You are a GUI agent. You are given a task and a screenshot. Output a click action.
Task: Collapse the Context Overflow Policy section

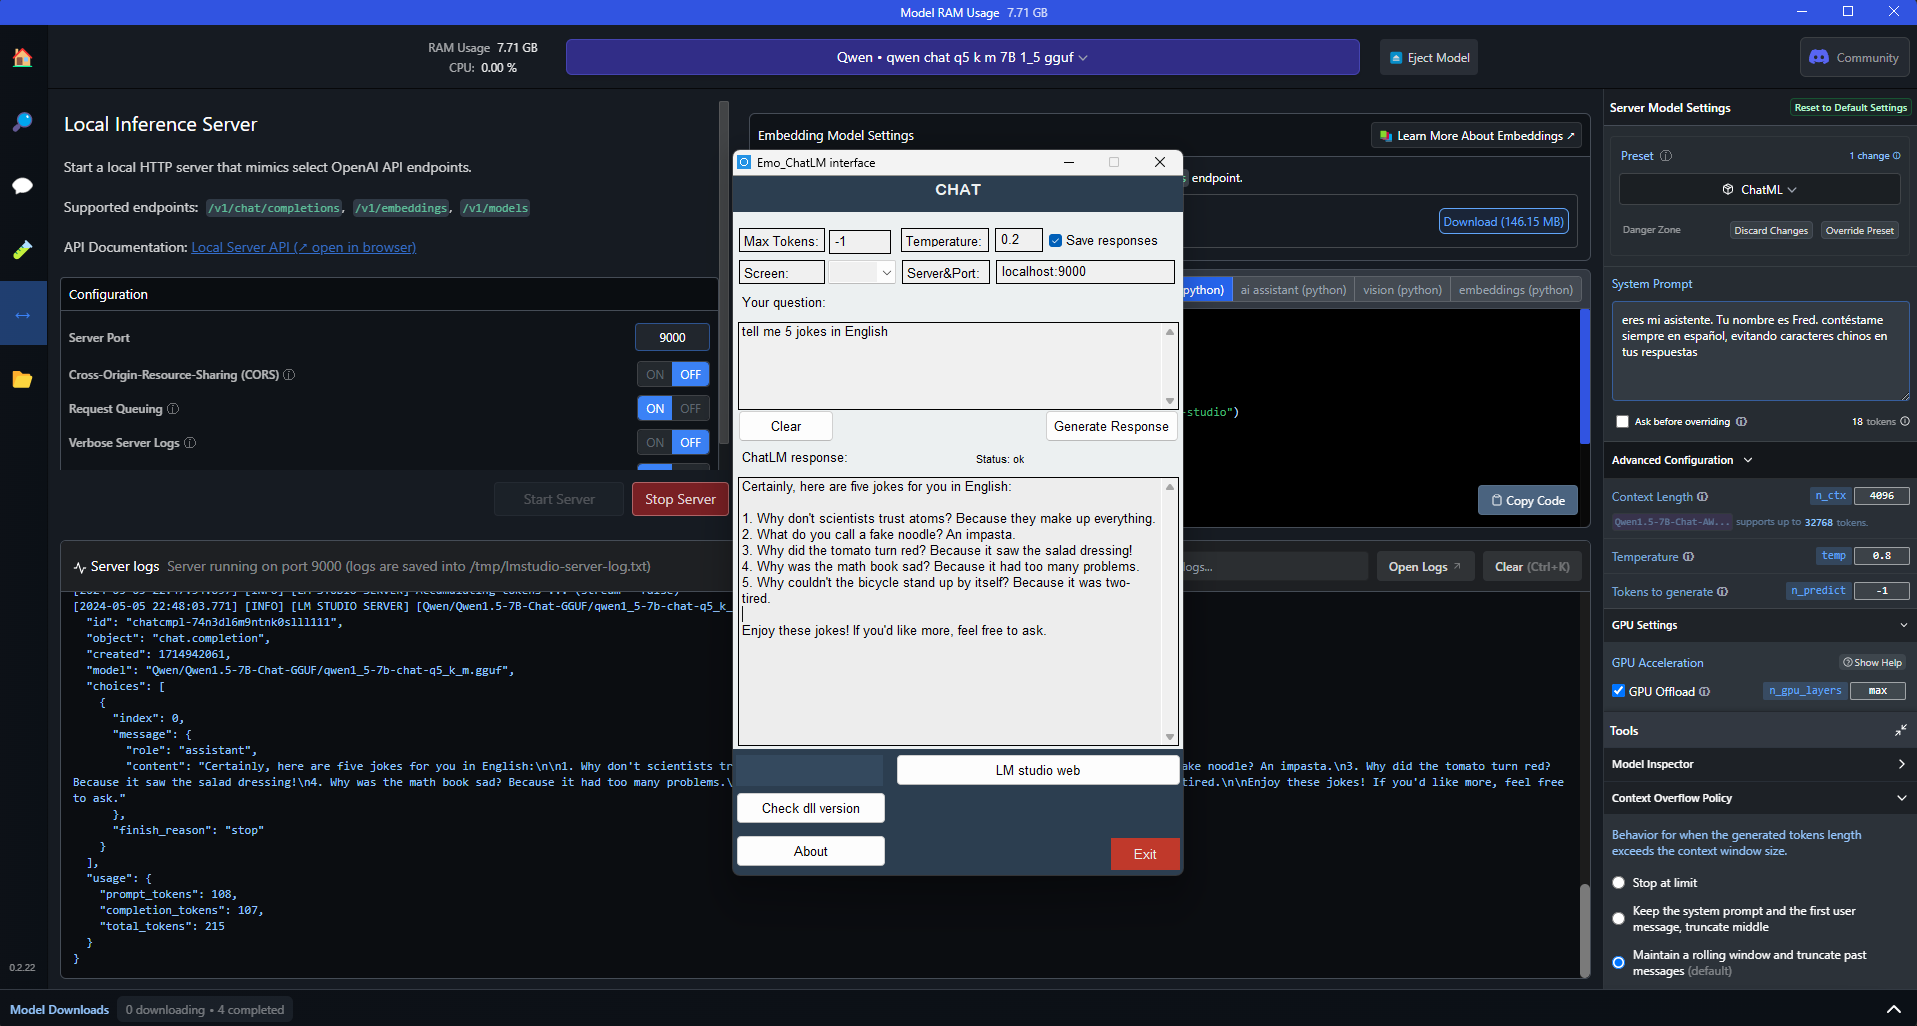point(1901,799)
